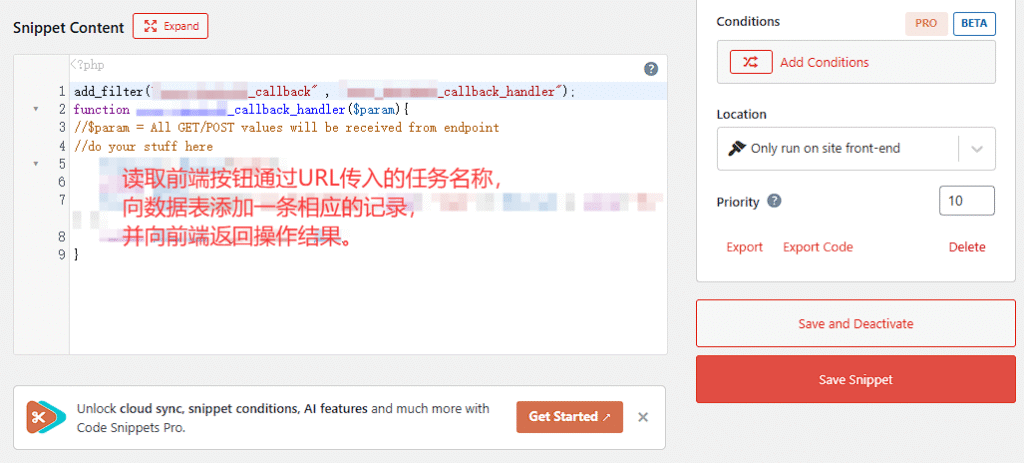The image size is (1024, 463).
Task: Click the BETA badge next to Conditions
Action: point(974,24)
